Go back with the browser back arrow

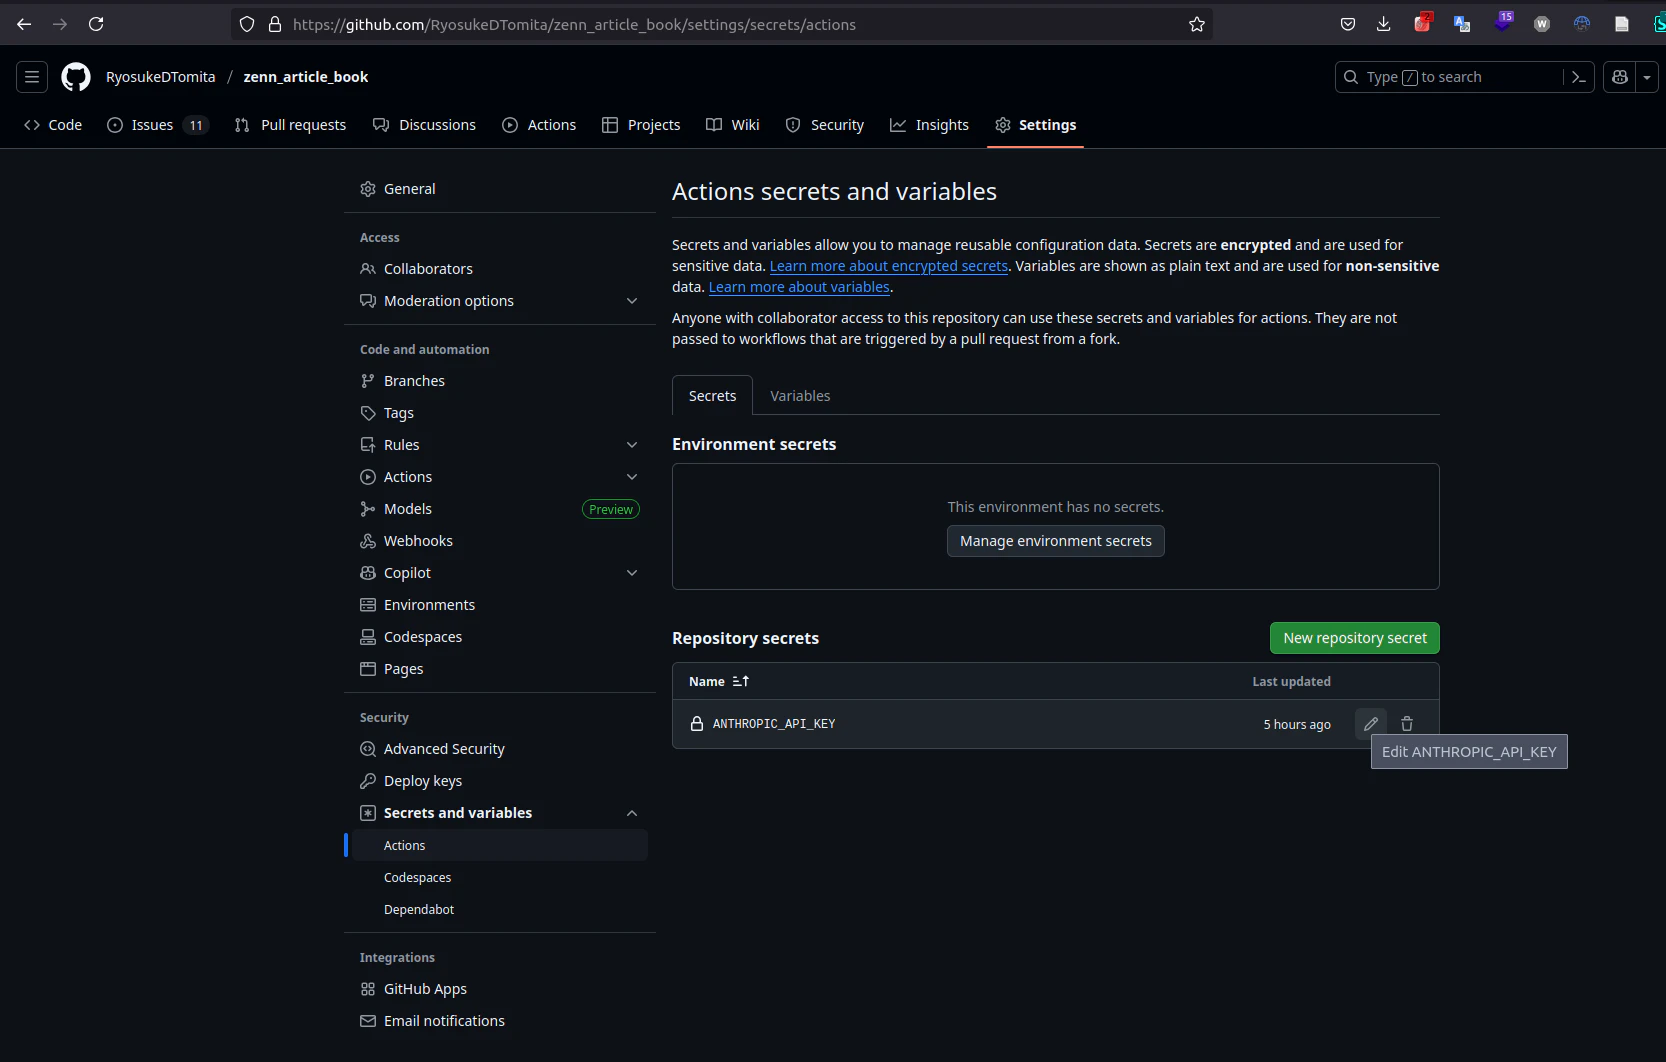[24, 24]
